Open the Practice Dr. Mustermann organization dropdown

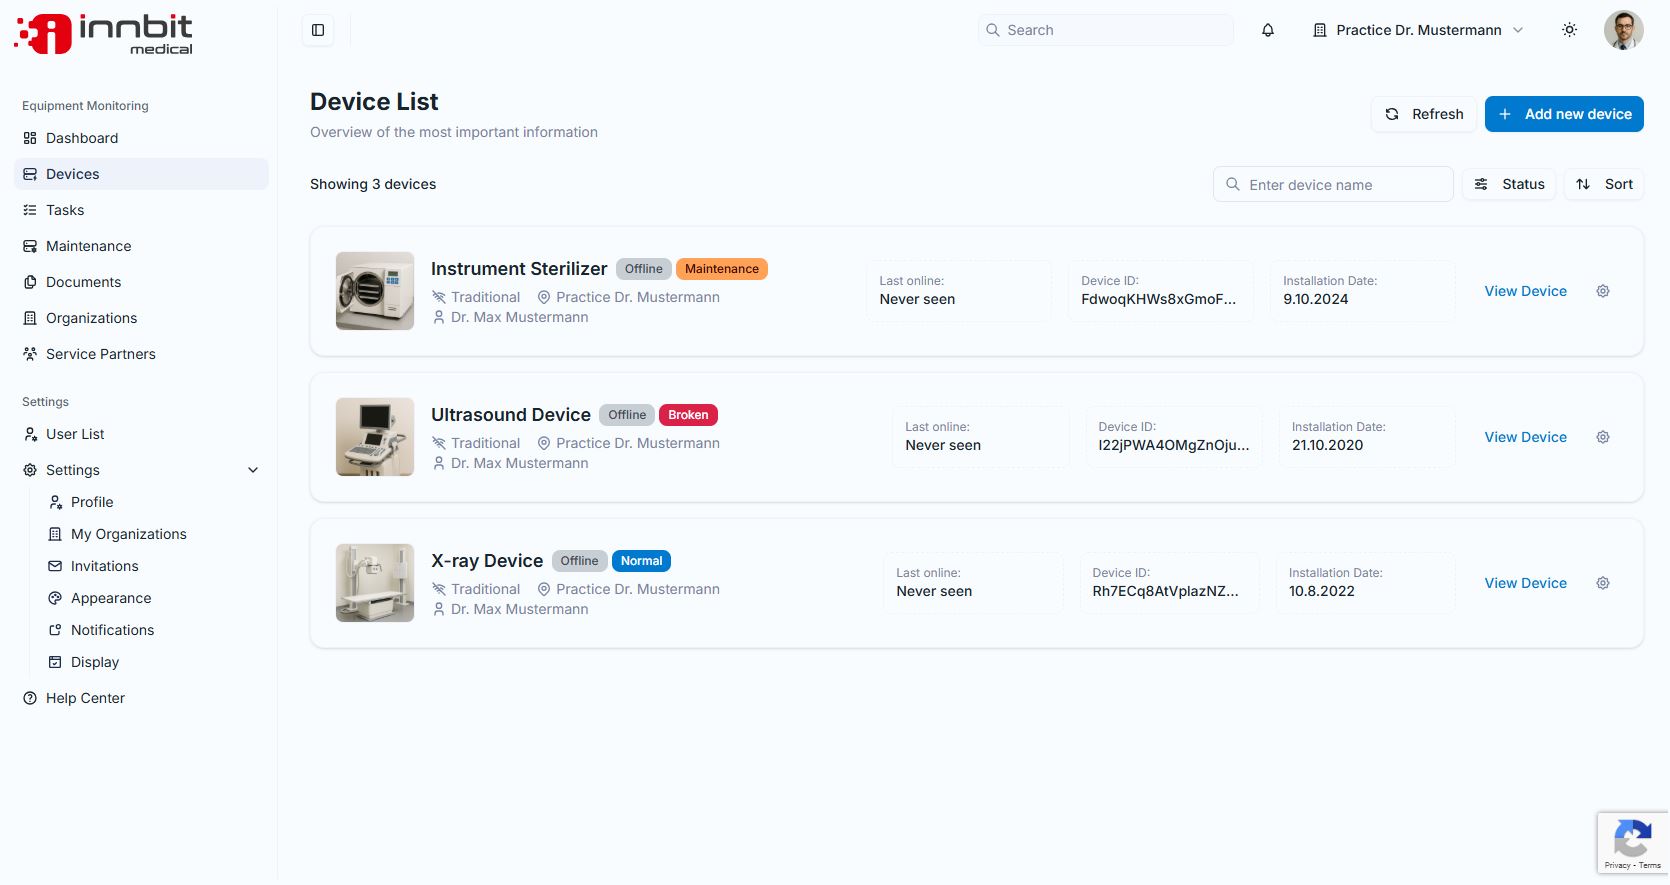[1418, 30]
